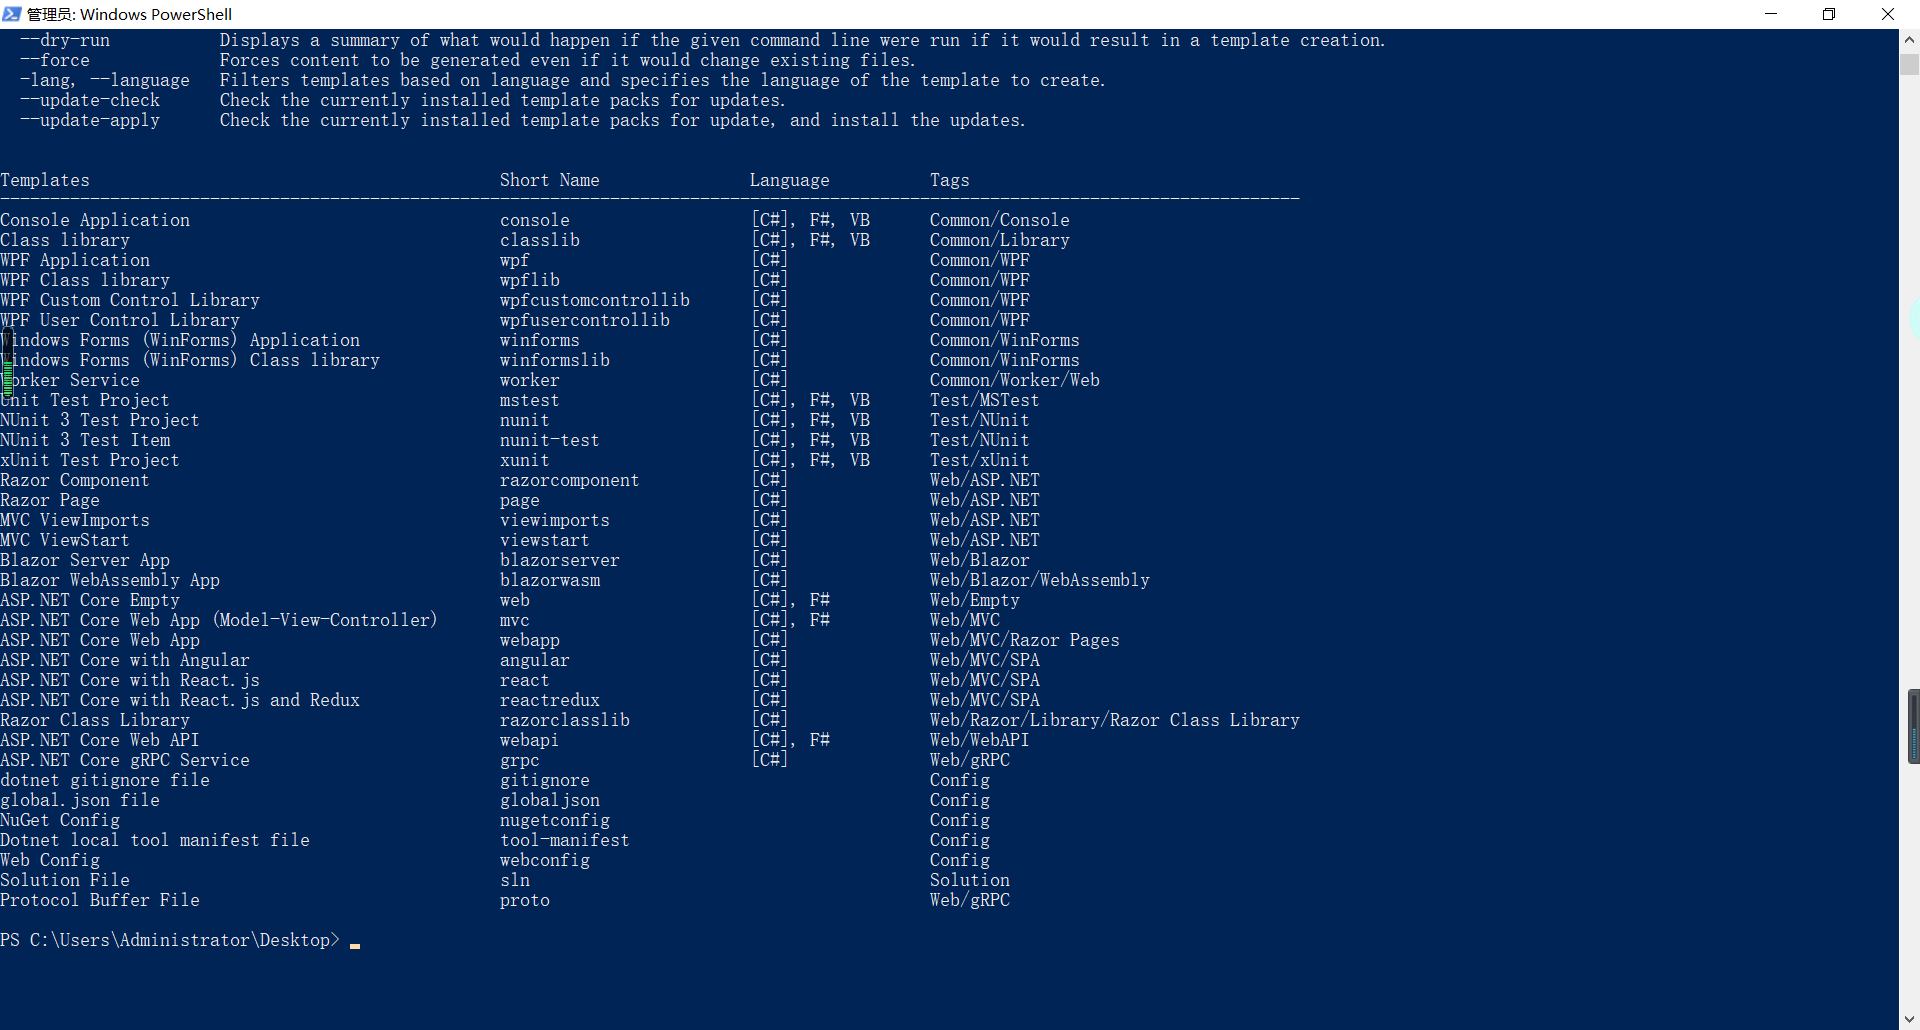Click 'viewstart' short name
Image resolution: width=1920 pixels, height=1030 pixels.
click(545, 540)
